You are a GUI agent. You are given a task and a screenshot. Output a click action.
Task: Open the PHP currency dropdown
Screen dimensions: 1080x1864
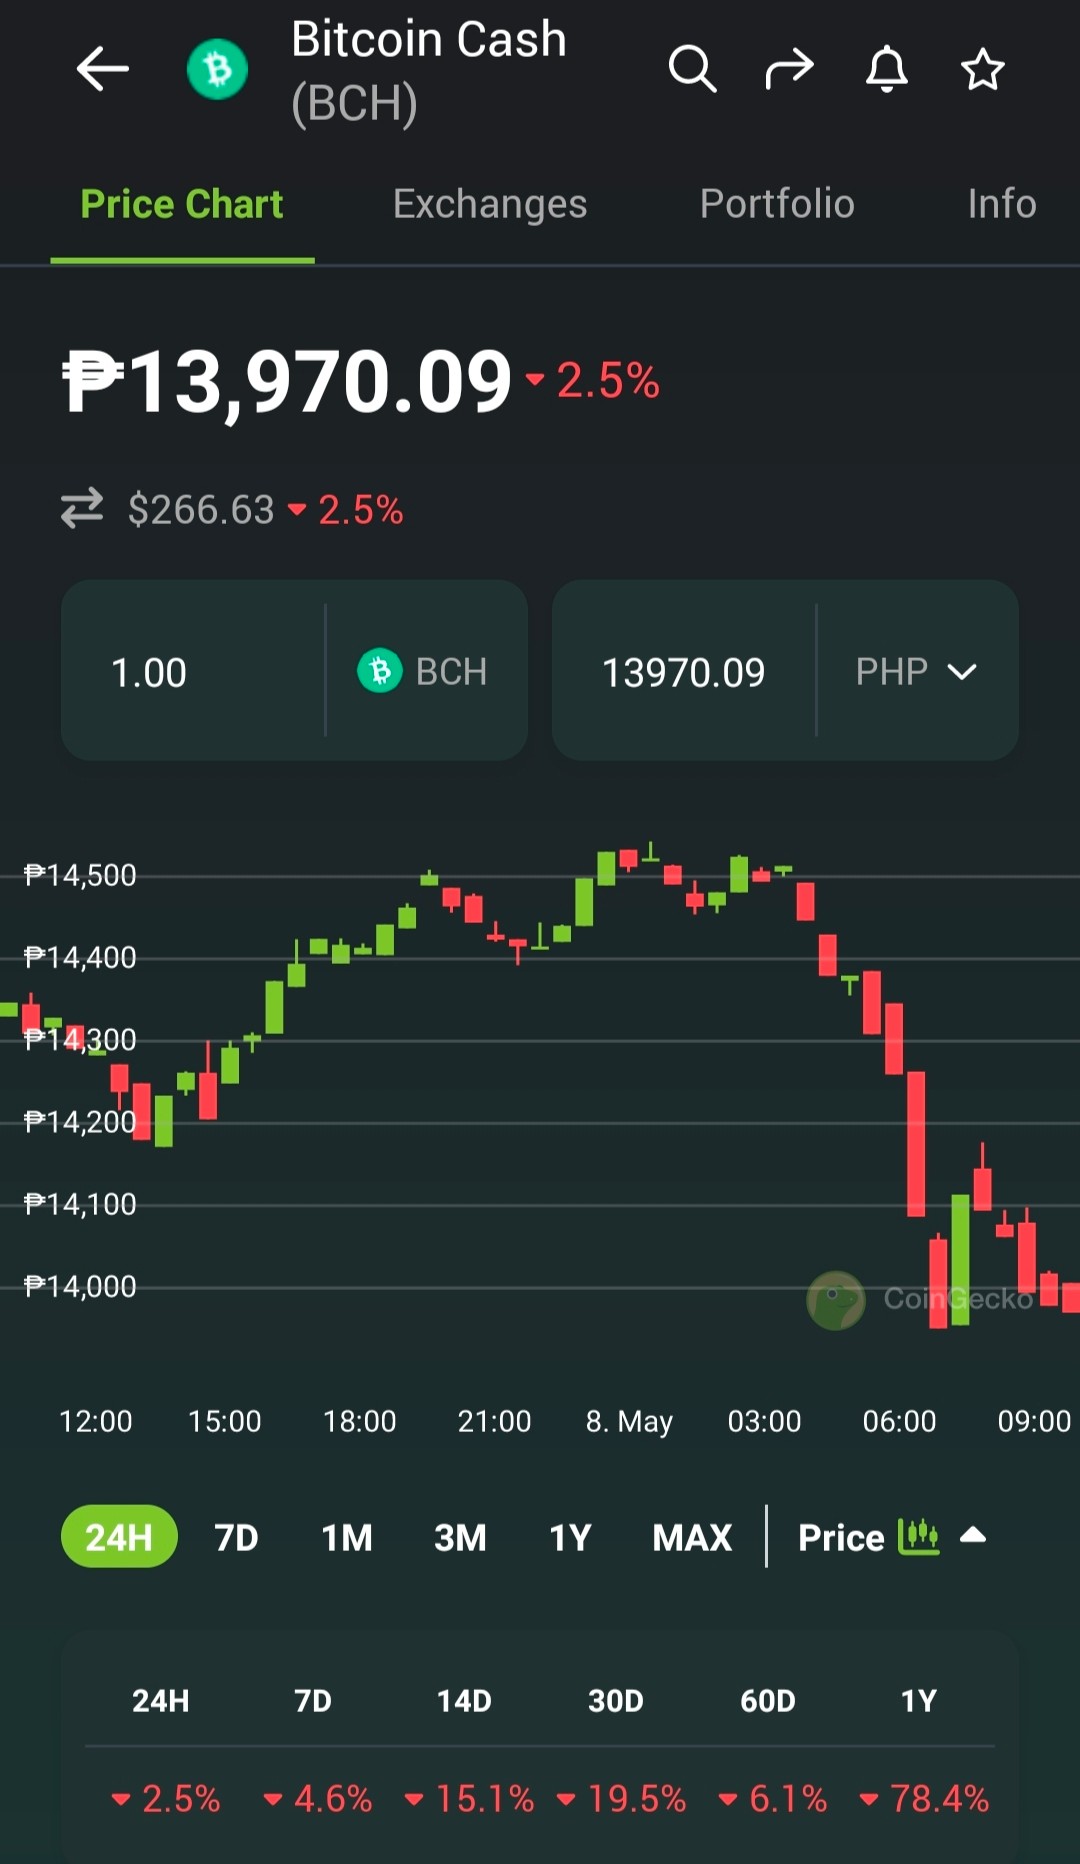[916, 671]
